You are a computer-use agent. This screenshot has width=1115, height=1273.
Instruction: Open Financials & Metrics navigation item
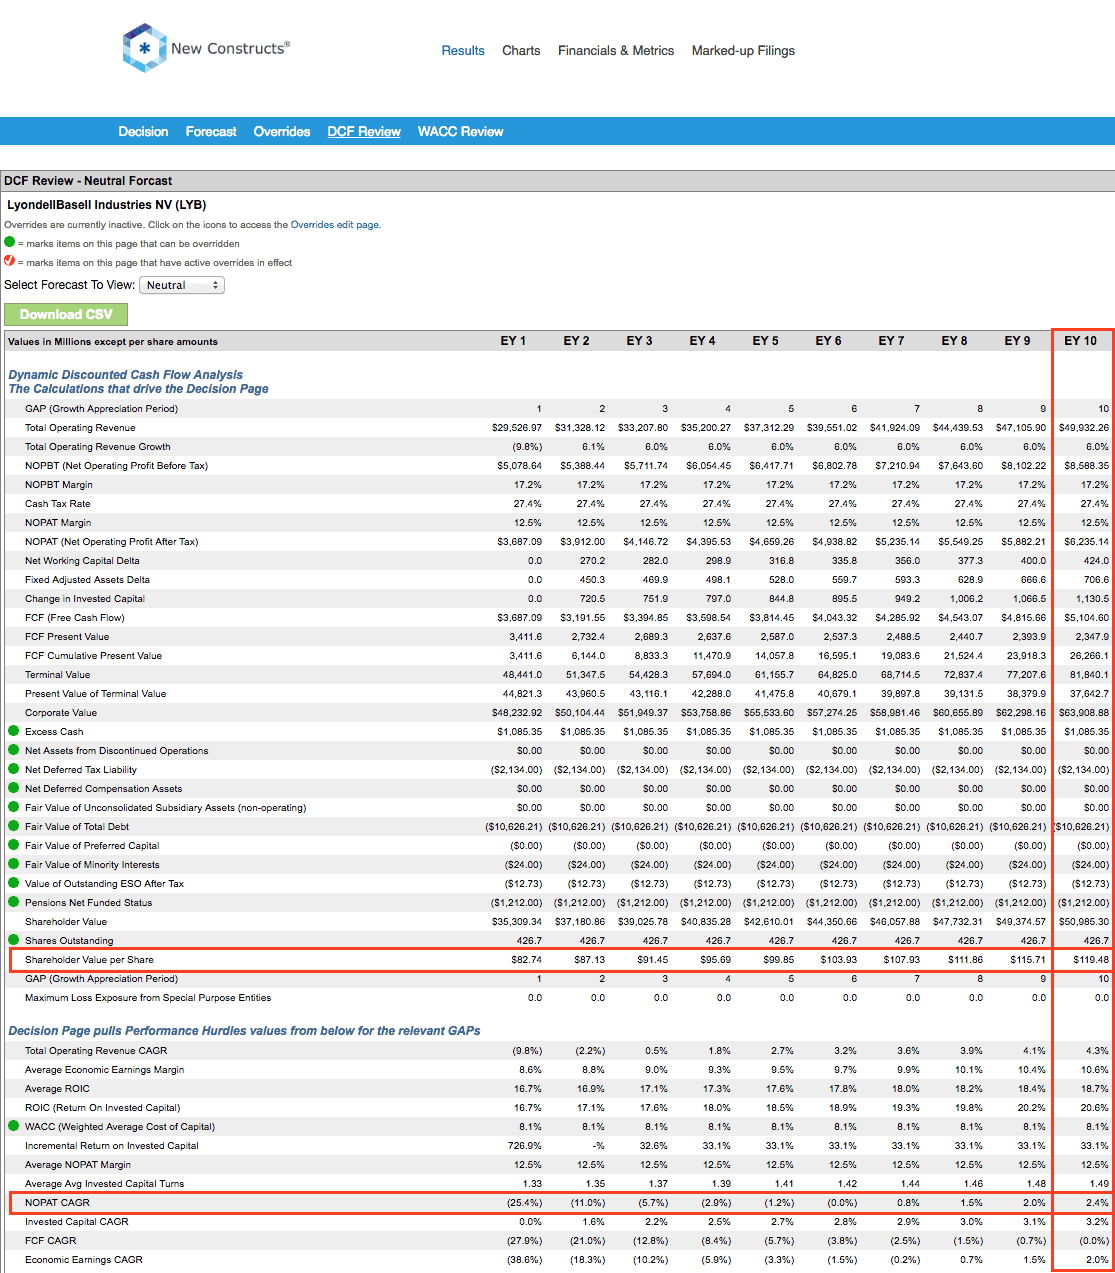click(616, 50)
